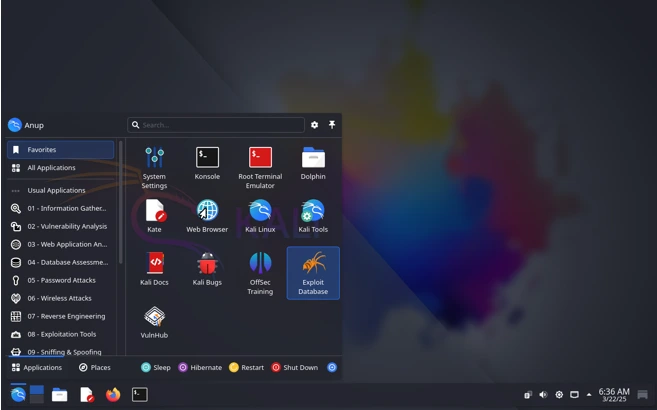657x410 pixels.
Task: Click the virtual desktop pager
Action: 36,394
